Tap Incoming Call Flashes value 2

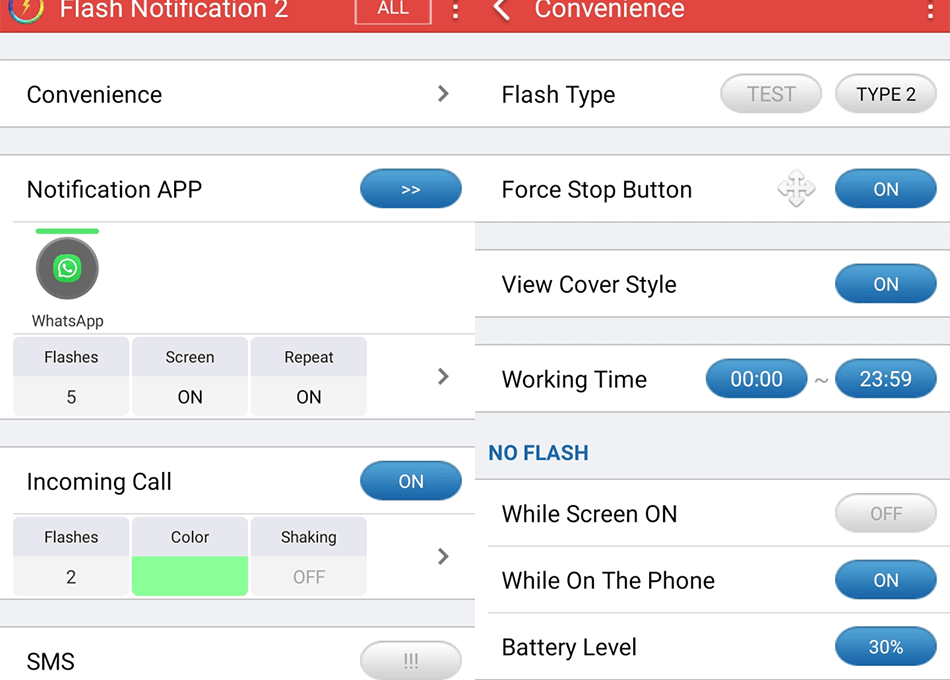[x=71, y=576]
